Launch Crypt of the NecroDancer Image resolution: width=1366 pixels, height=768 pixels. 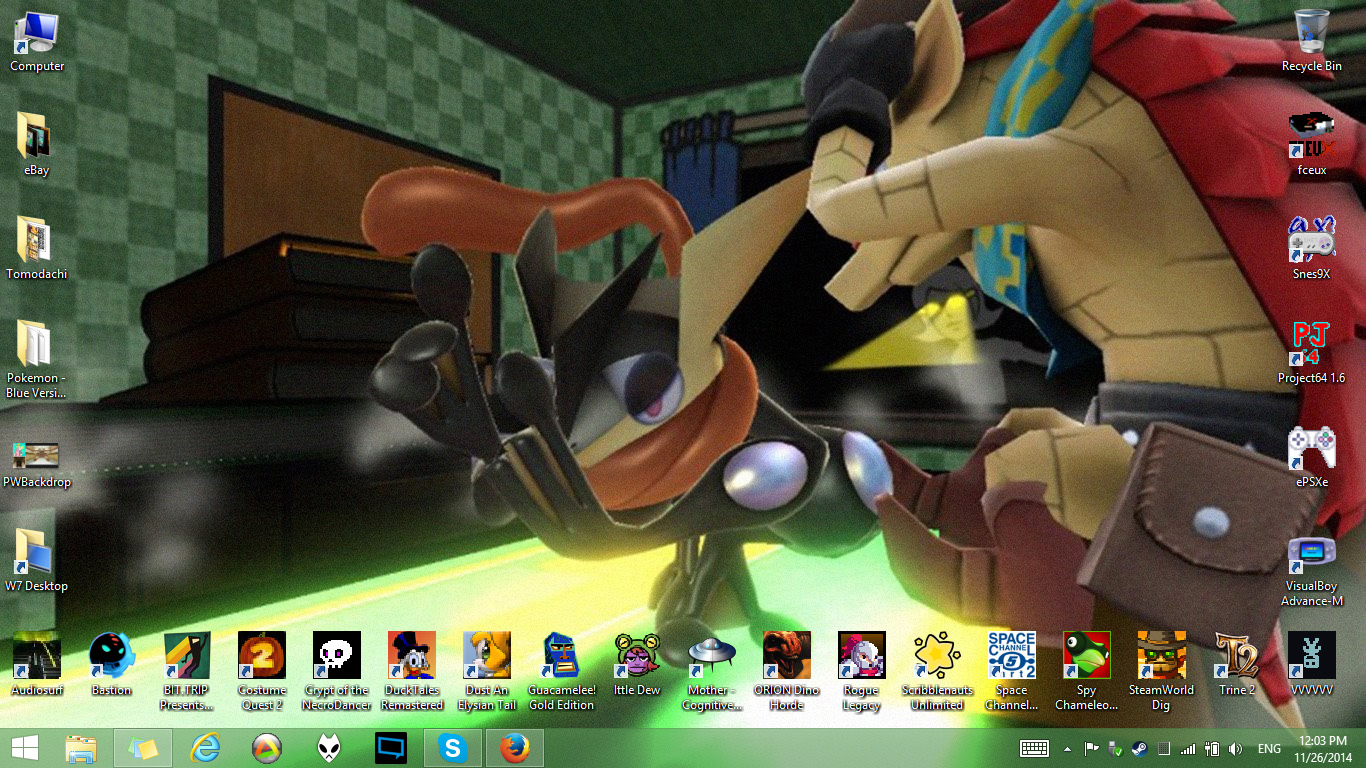click(x=337, y=671)
